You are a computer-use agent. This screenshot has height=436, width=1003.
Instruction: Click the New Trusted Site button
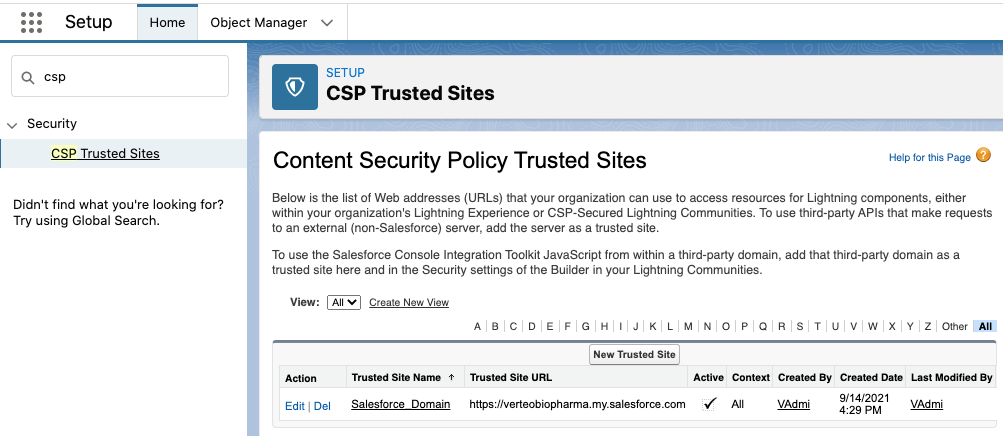tap(634, 354)
